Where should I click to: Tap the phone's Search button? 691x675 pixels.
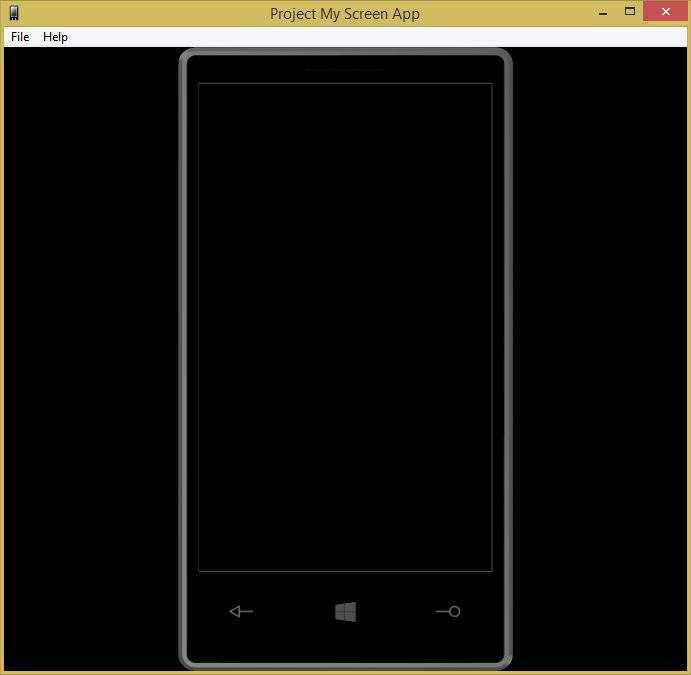[448, 611]
